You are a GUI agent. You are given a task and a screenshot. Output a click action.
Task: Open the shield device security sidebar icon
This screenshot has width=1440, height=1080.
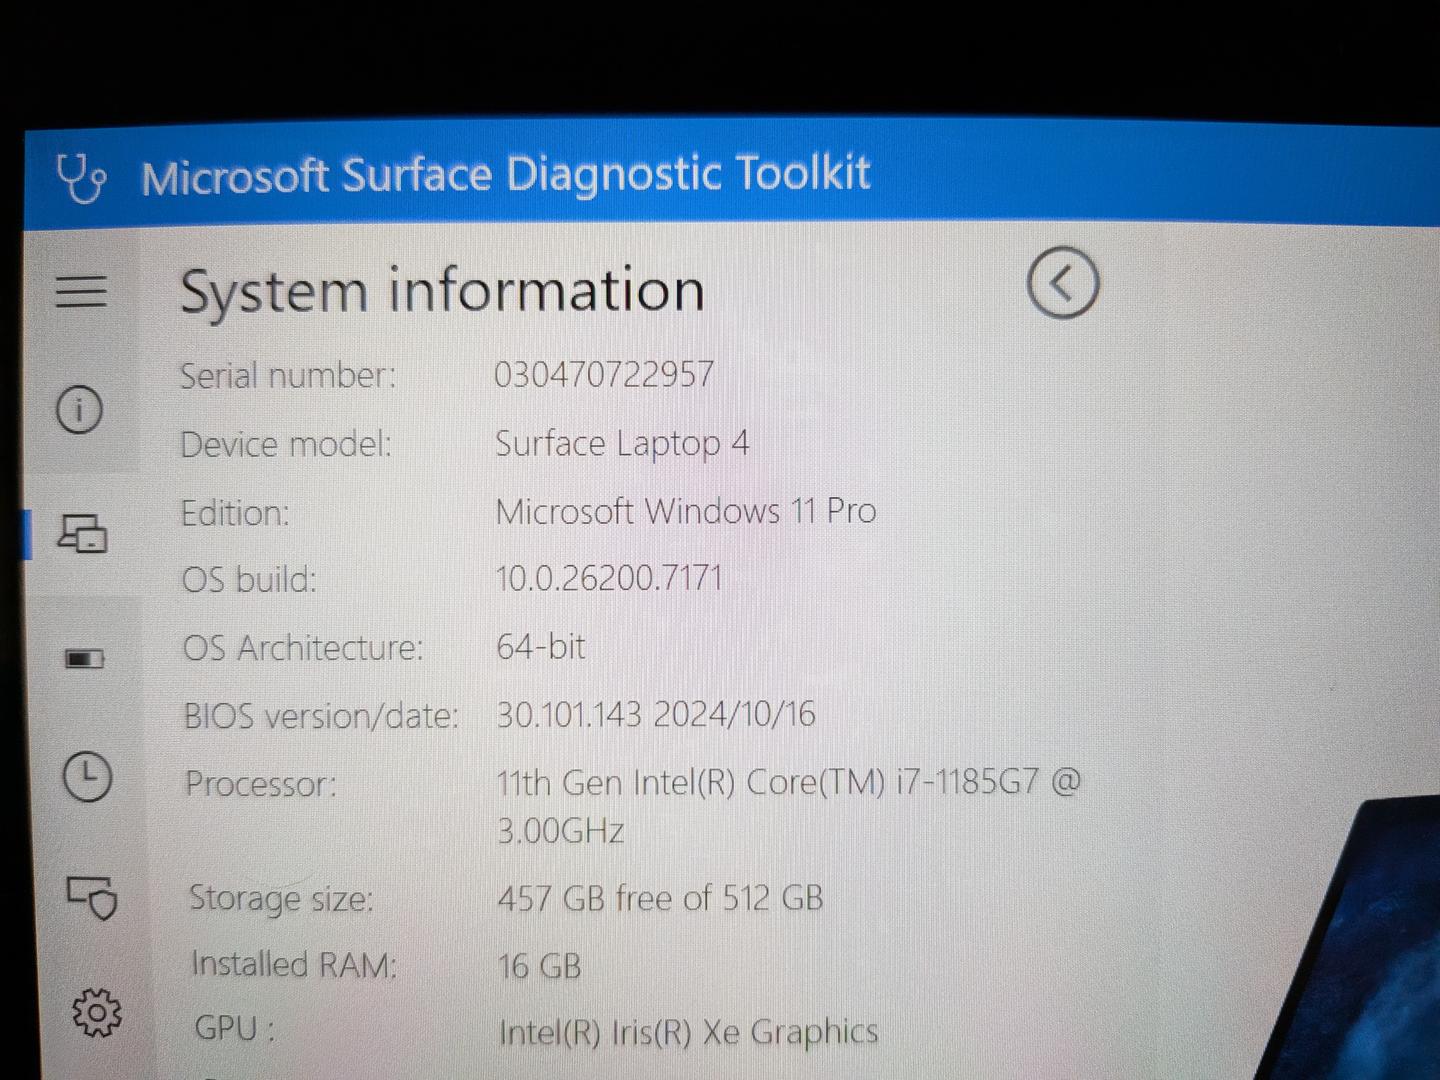click(x=93, y=897)
